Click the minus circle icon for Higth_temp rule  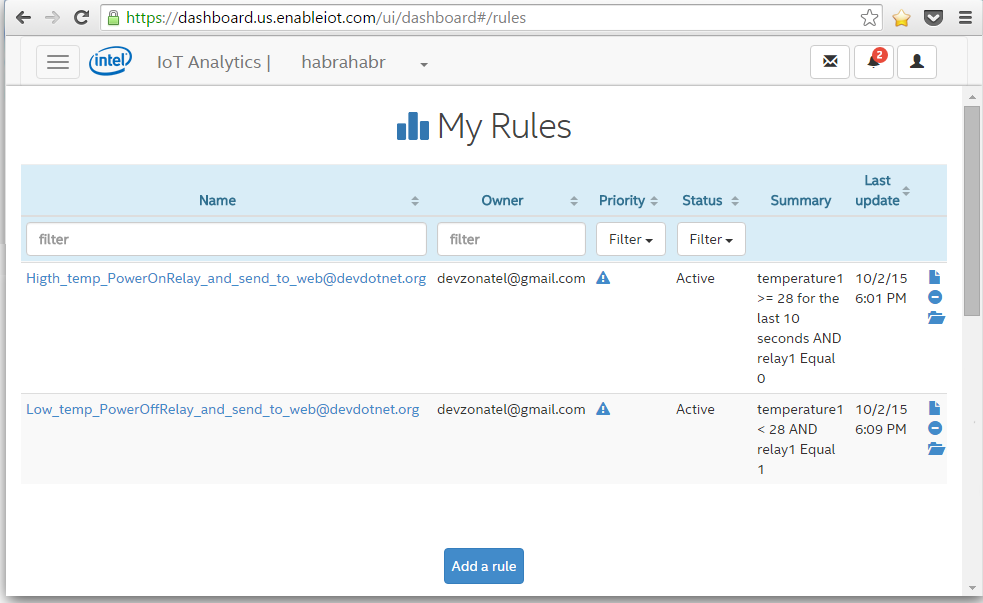click(935, 297)
